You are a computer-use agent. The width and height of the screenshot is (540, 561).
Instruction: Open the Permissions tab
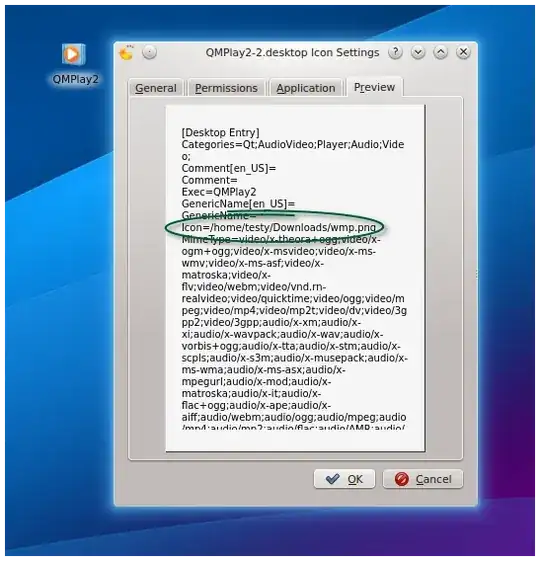226,88
